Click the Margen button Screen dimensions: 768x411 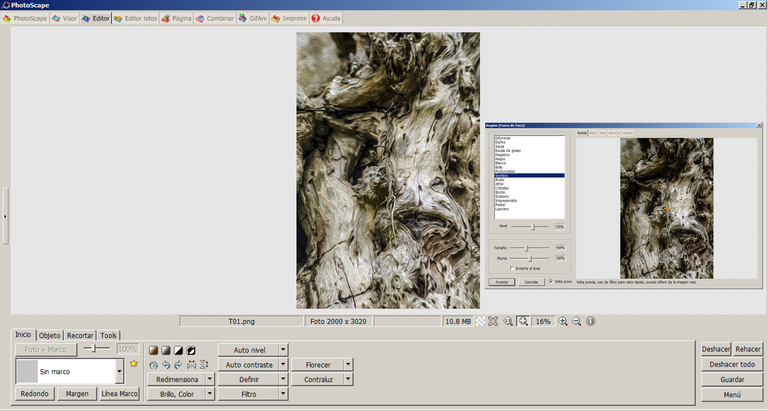[77, 393]
